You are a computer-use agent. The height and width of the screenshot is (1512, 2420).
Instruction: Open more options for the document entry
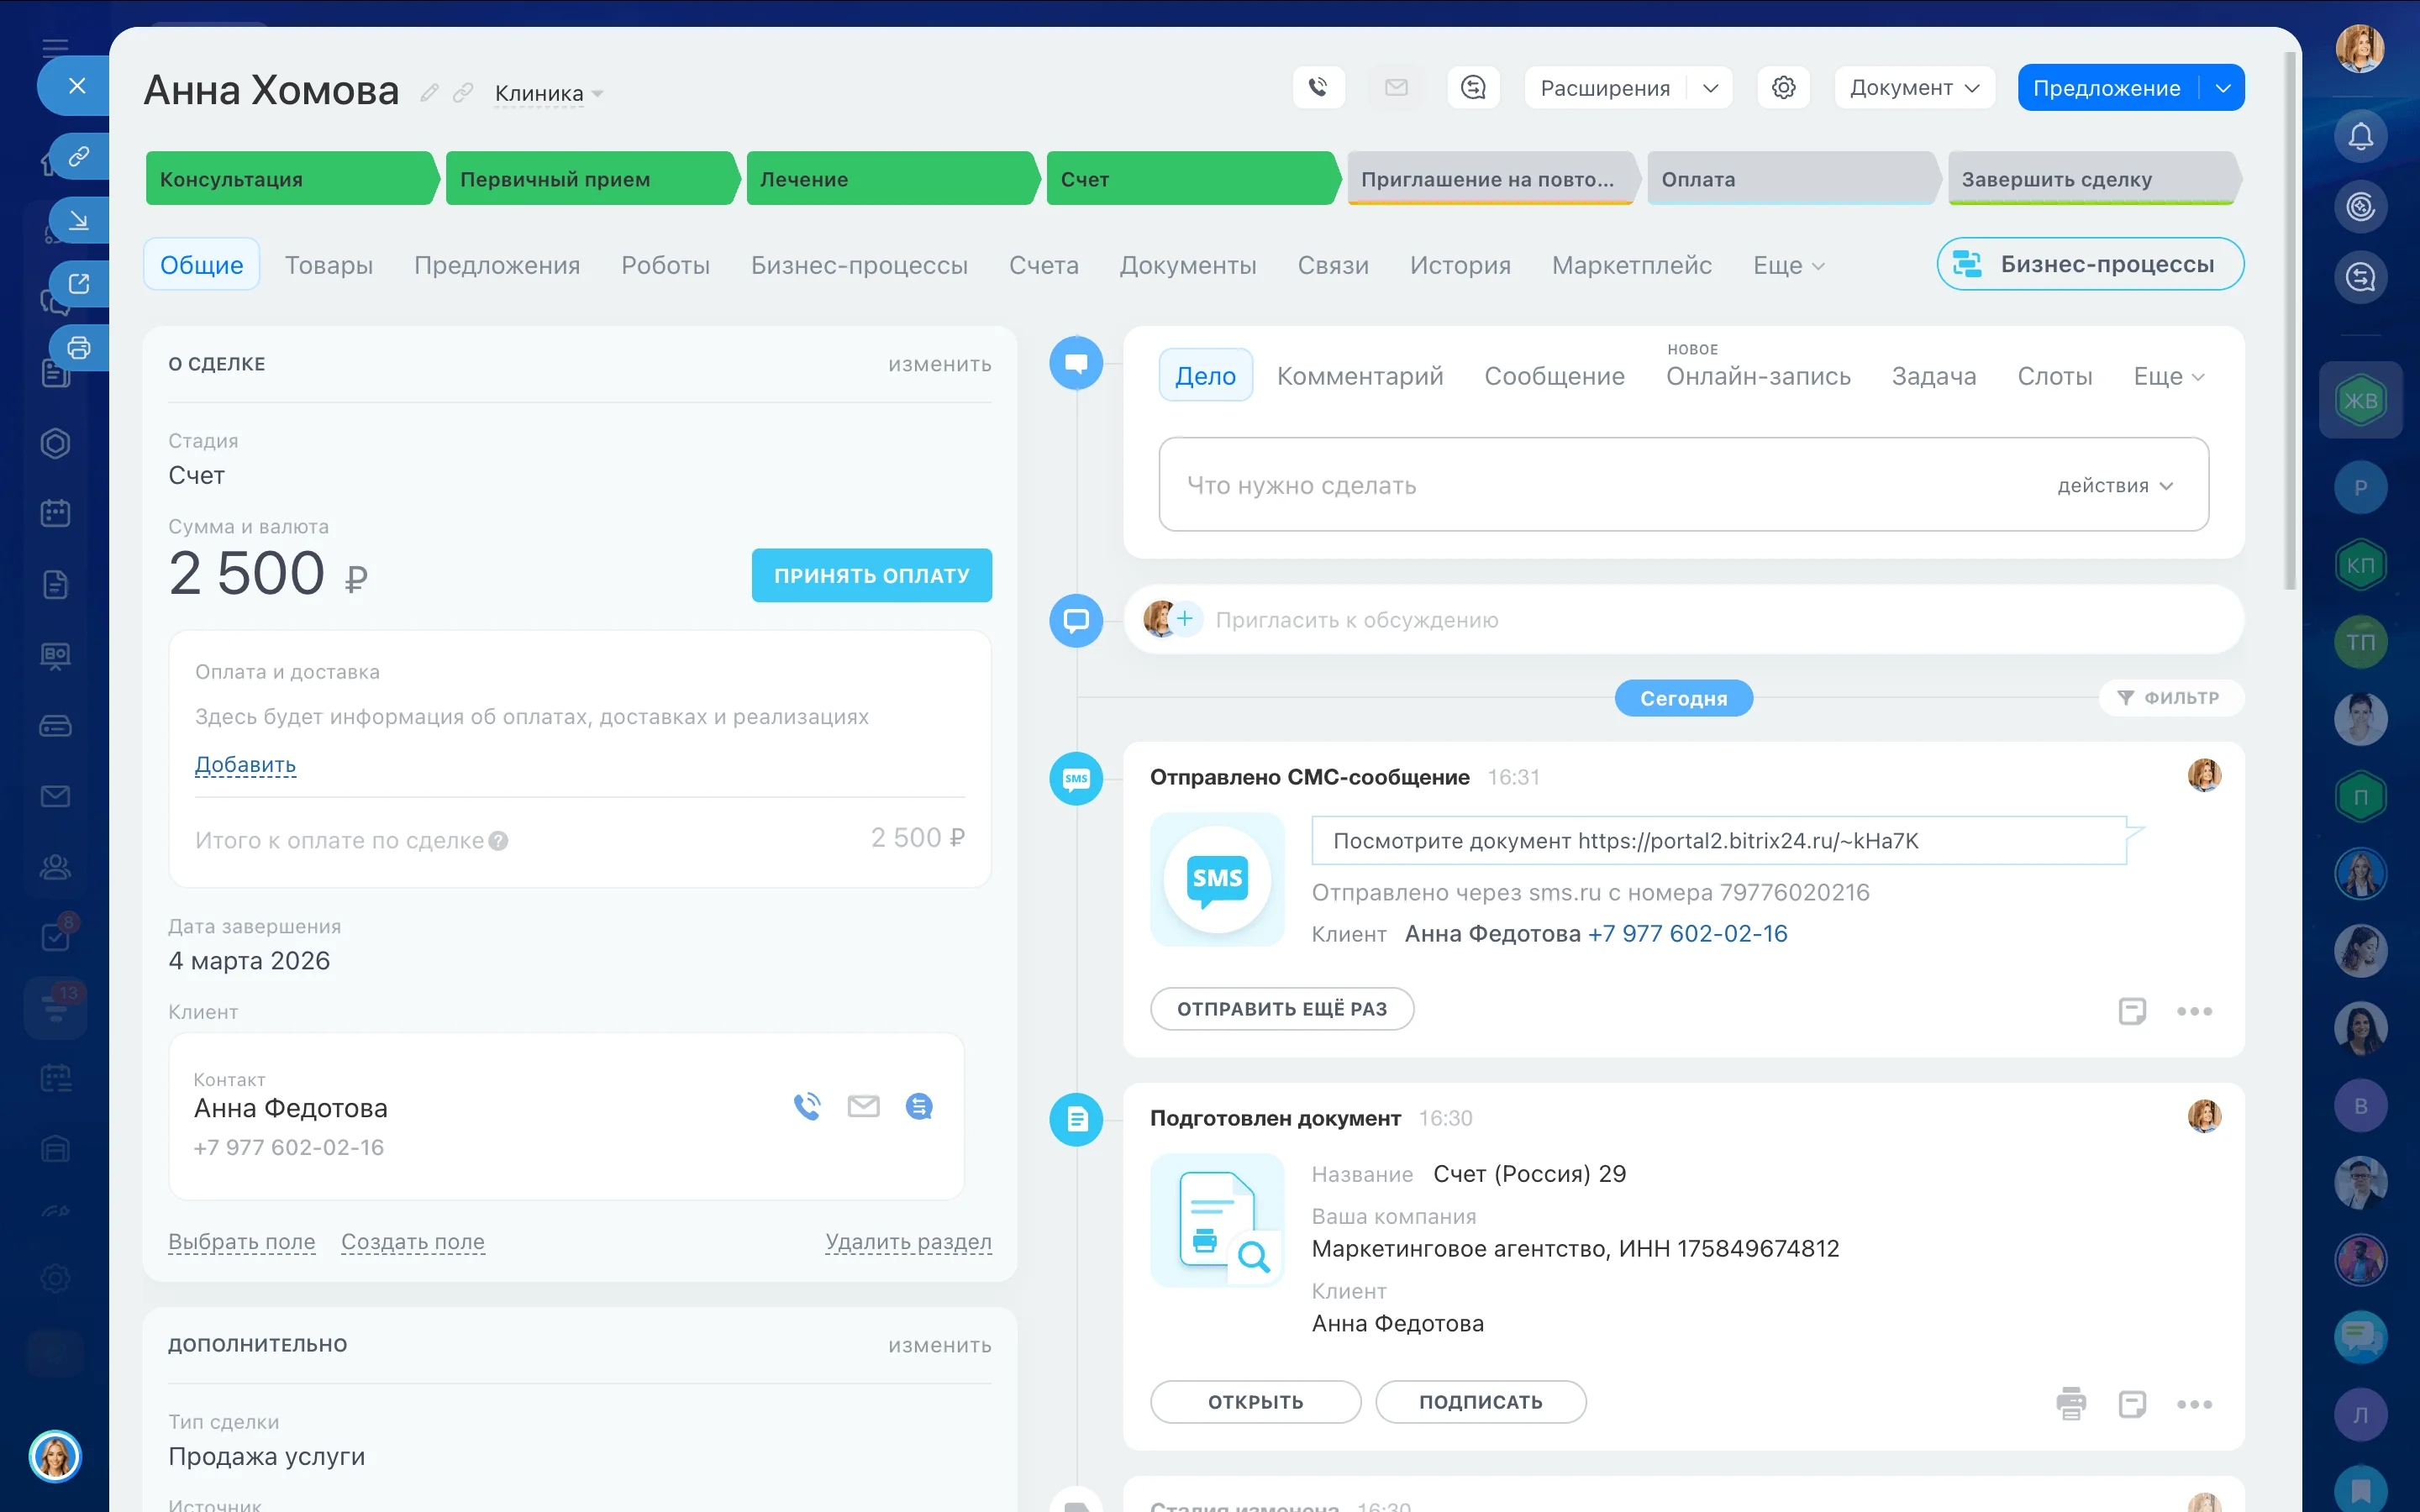2194,1404
